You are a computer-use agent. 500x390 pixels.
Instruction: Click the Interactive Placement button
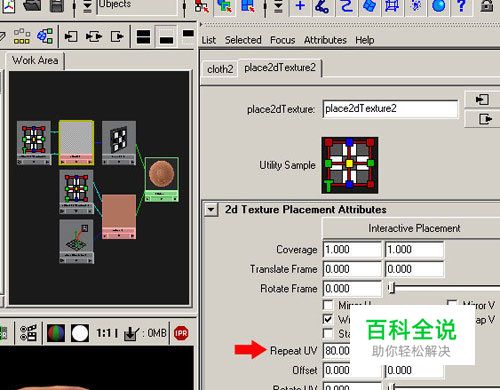point(413,228)
